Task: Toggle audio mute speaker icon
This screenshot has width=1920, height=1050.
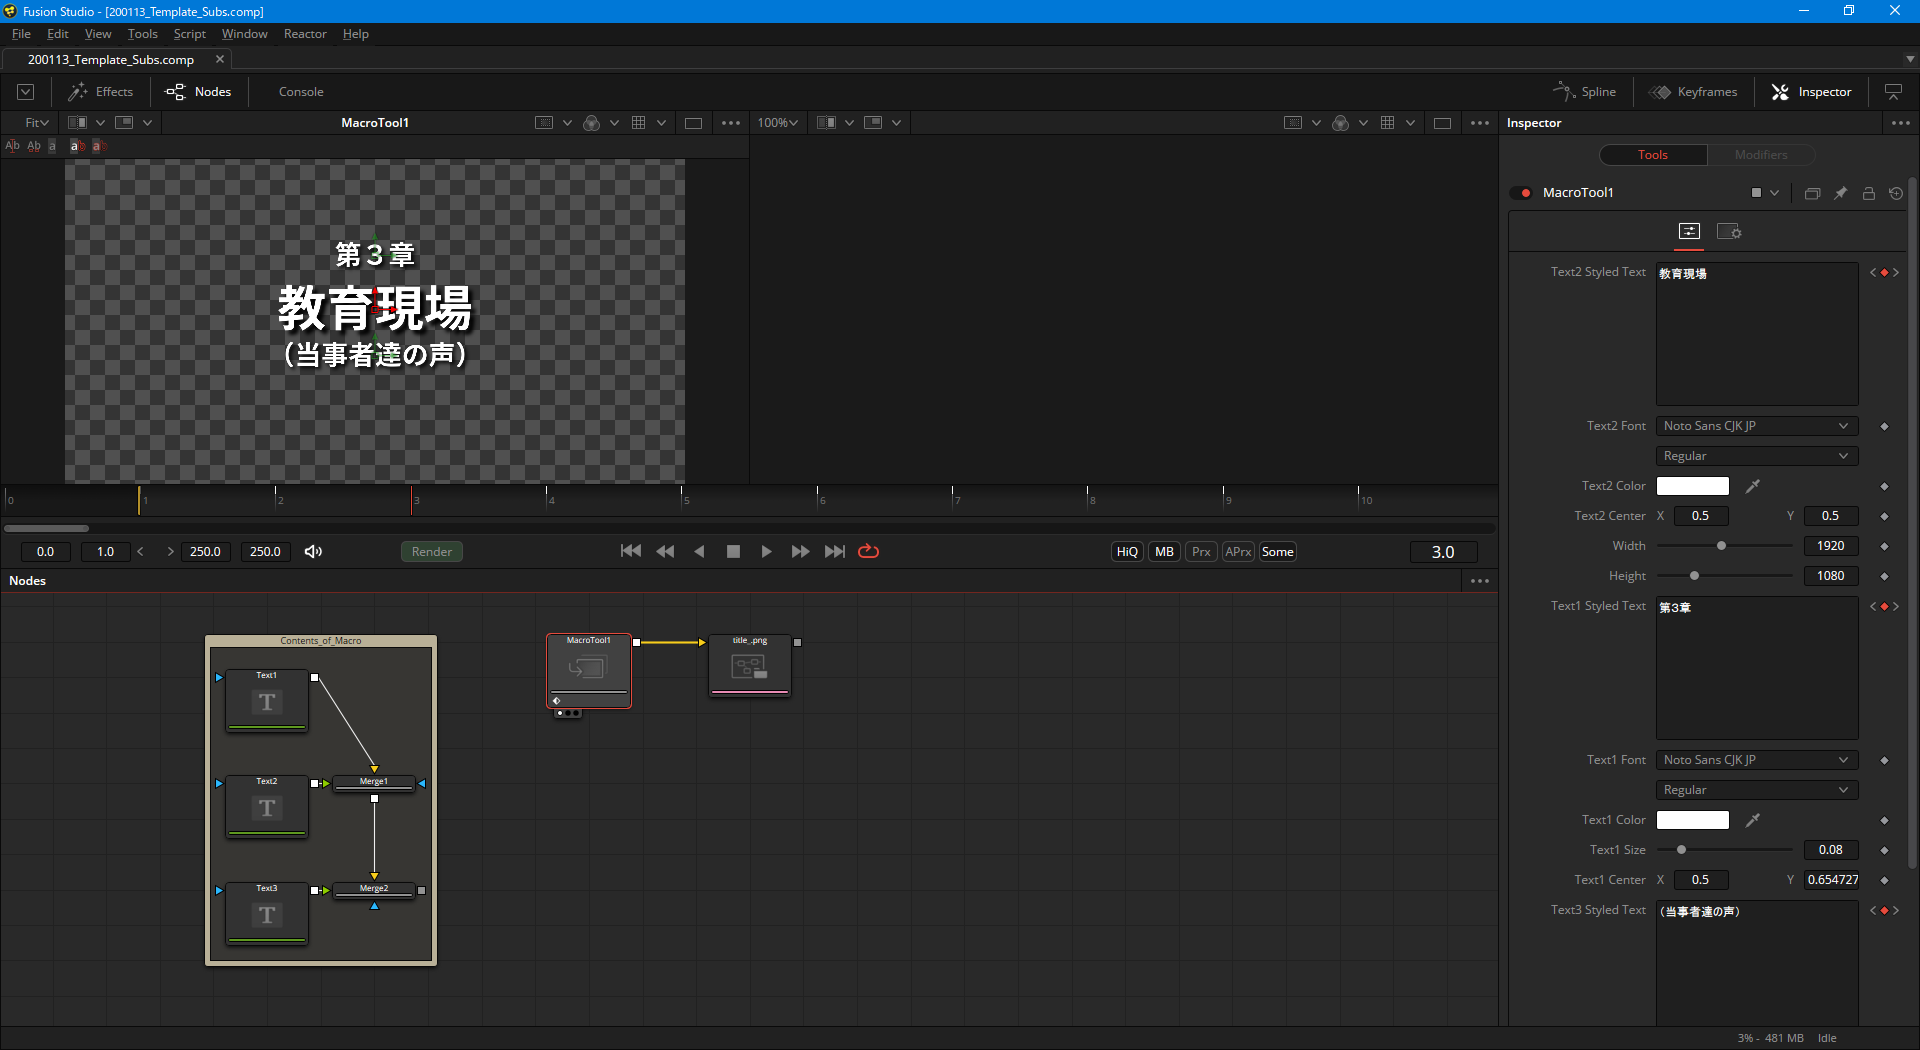Action: 313,552
